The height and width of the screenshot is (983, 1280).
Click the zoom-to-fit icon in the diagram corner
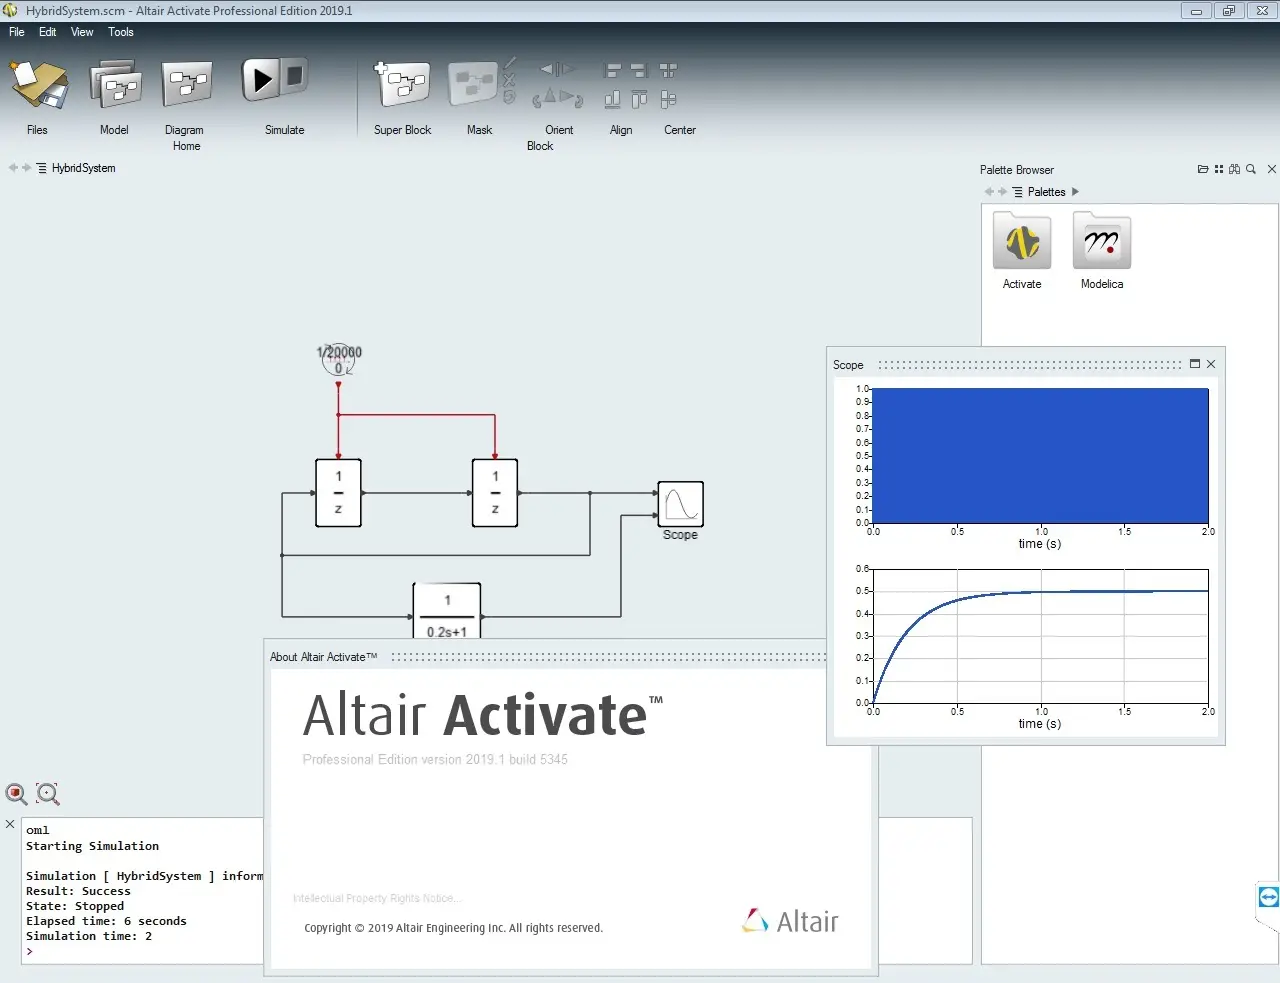[x=47, y=794]
